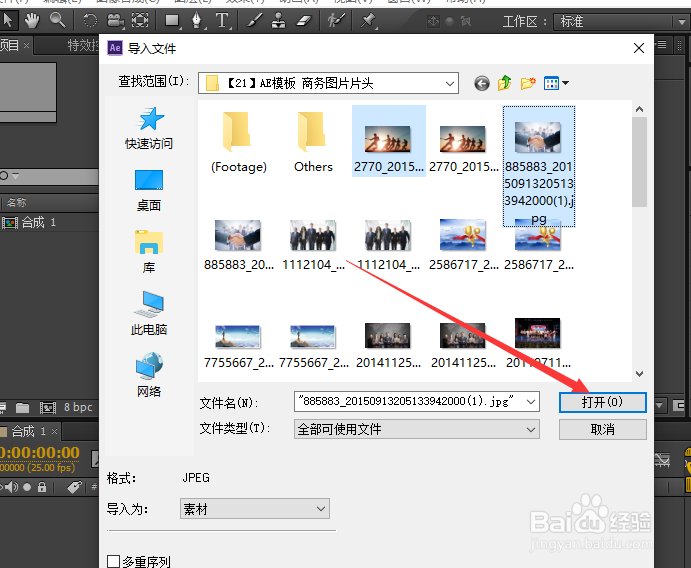Close the 项目 panel tab

point(26,45)
